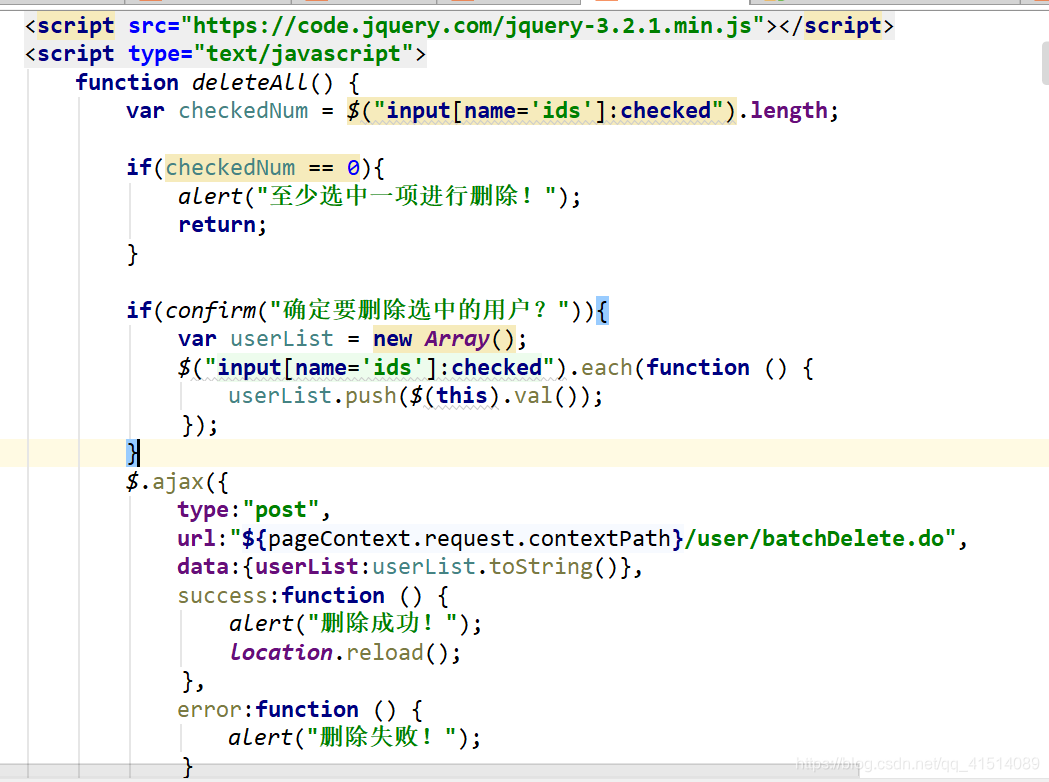
Task: Click the function name deleteAll
Action: tap(250, 82)
